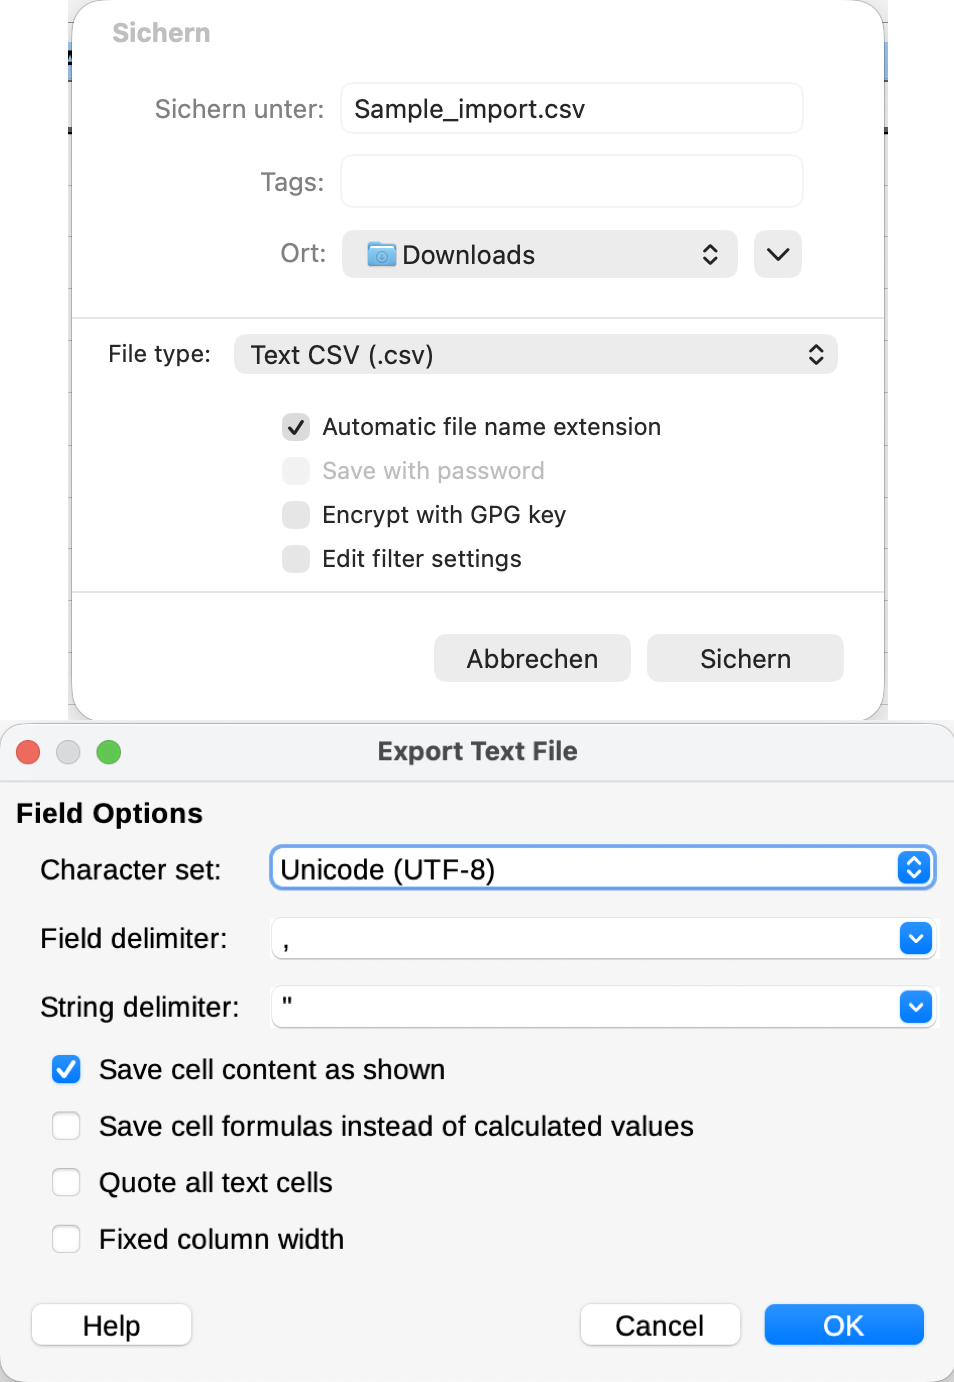Click the Abbrechen button
Screen dimensions: 954x1382
coord(532,658)
